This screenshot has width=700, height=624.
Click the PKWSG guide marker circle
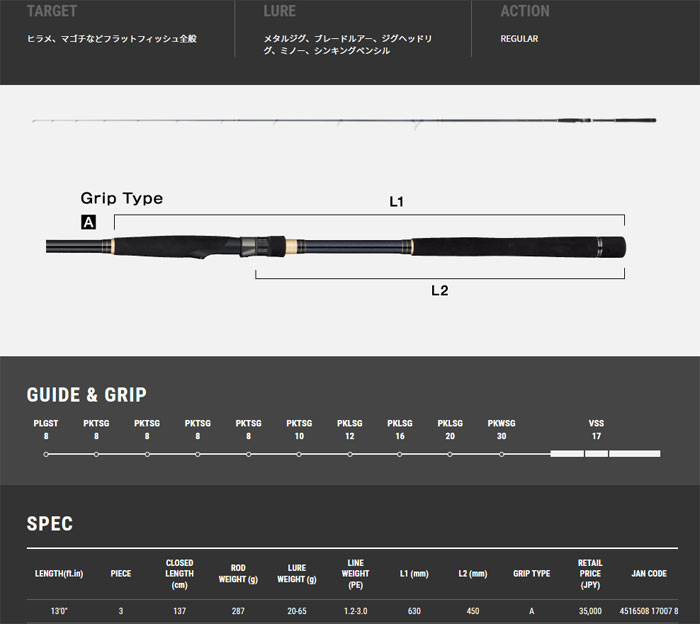pyautogui.click(x=502, y=454)
